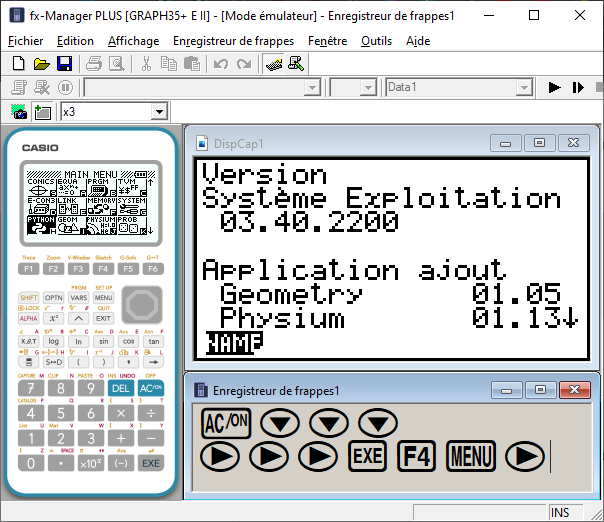Click the EXIT key on the calculator
The width and height of the screenshot is (604, 522).
pos(103,318)
